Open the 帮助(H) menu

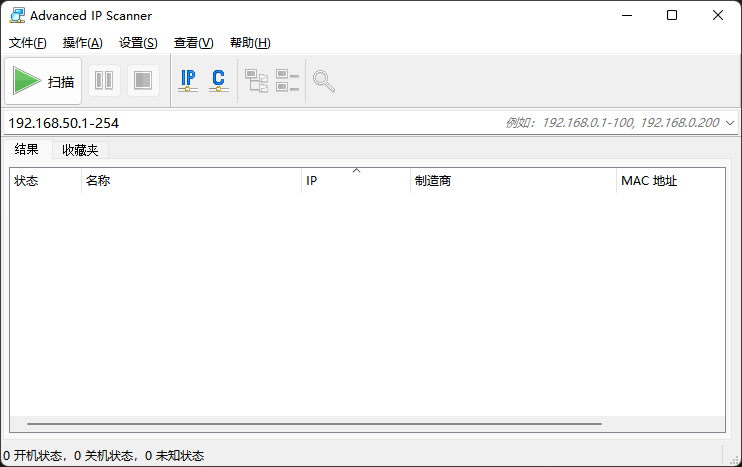tap(250, 43)
